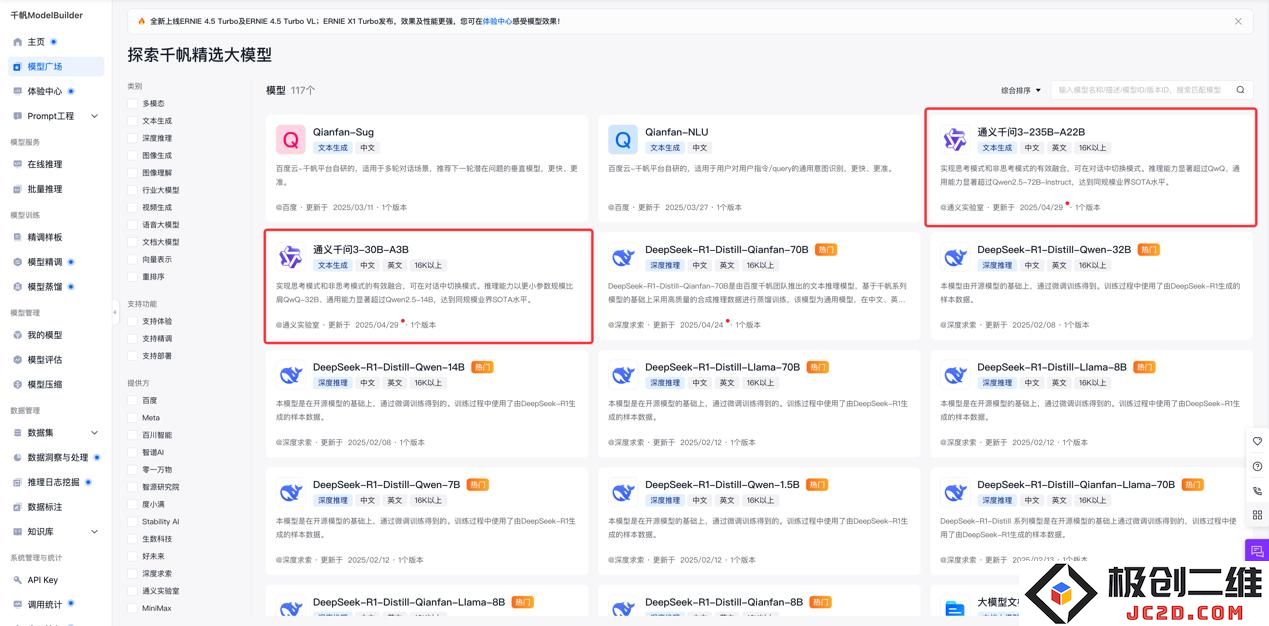Open the Qianfan-NLU model card title

coord(676,132)
